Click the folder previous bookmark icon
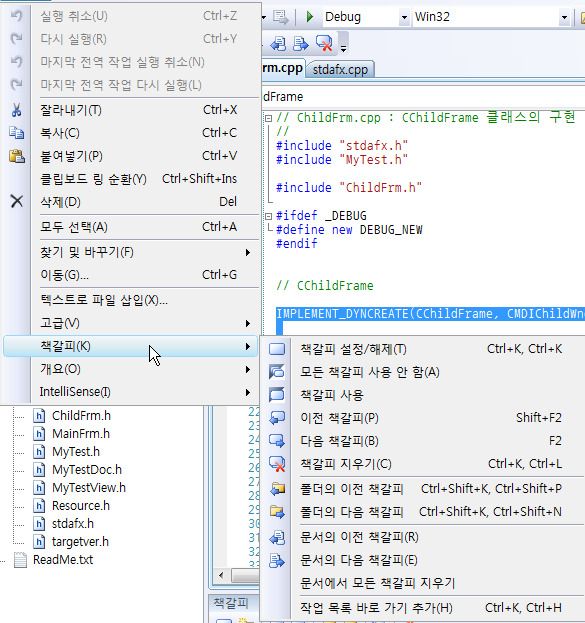The height and width of the screenshot is (623, 585). click(277, 489)
